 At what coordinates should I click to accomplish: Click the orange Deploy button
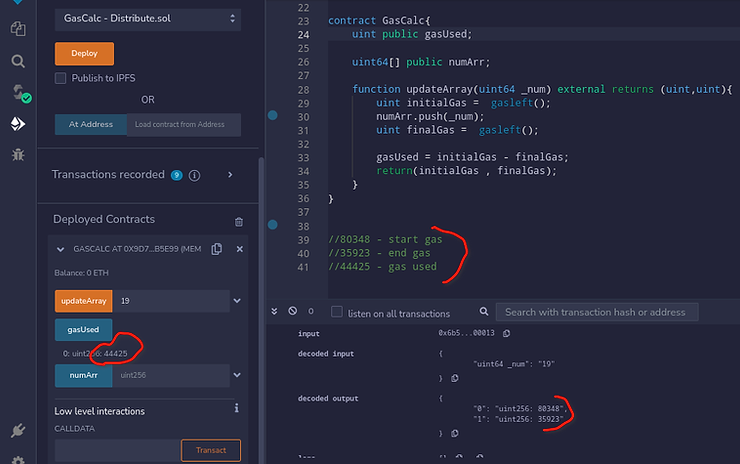[x=84, y=53]
